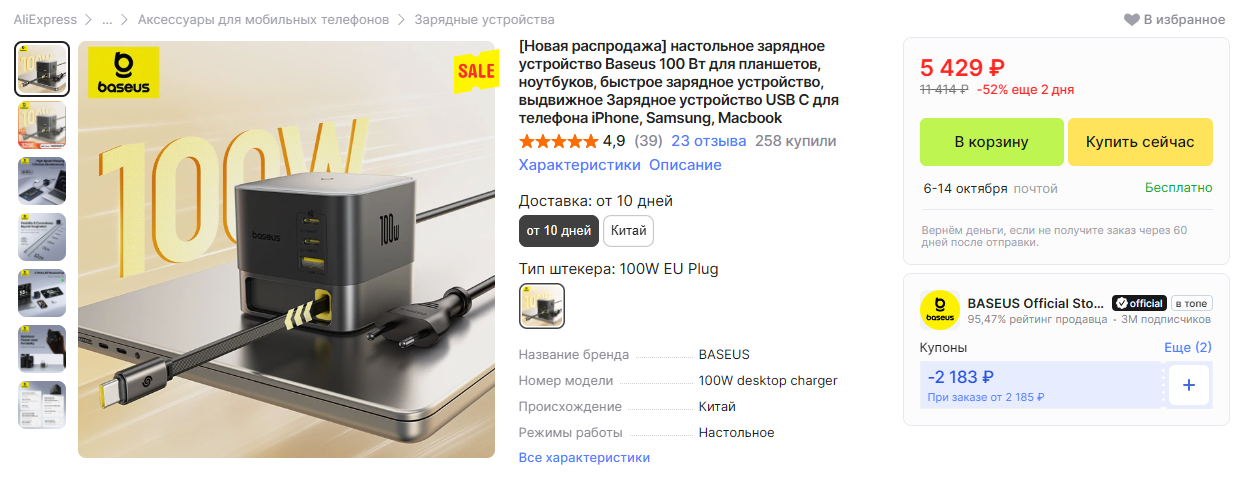Click the Baseus store logo icon
Viewport: 1243px width, 484px height.
[940, 311]
